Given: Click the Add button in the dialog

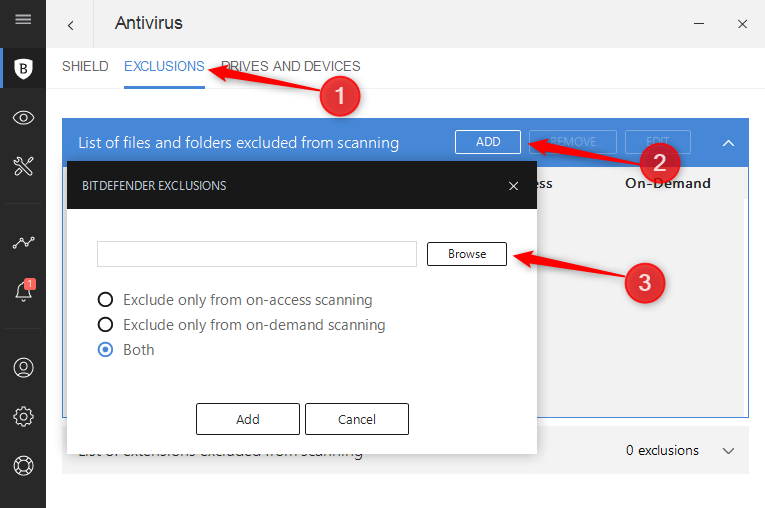Looking at the screenshot, I should coord(248,419).
